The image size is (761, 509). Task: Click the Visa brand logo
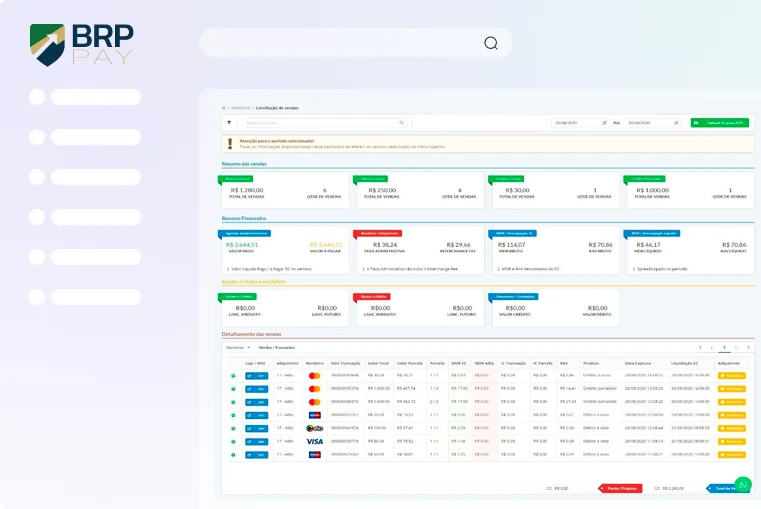[314, 442]
